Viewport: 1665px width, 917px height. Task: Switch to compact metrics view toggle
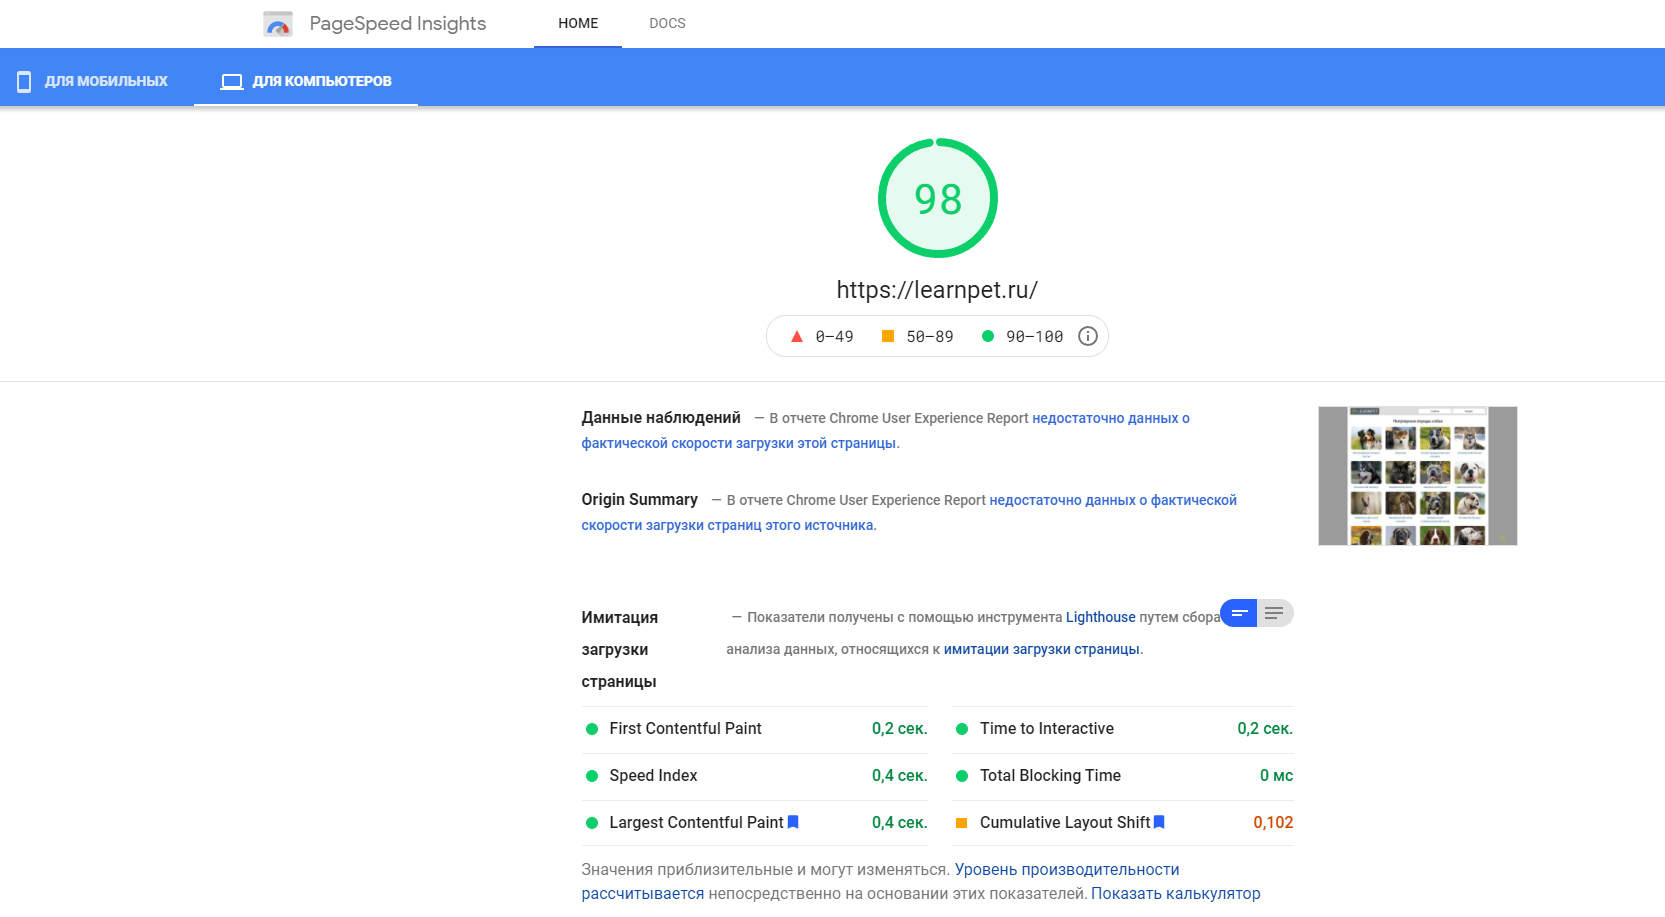[1239, 613]
